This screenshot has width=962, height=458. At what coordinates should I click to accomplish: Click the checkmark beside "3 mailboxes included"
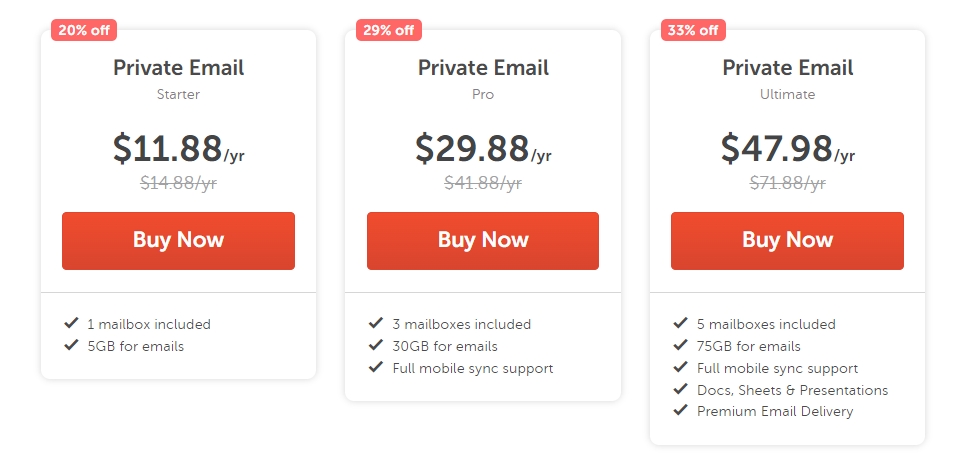(x=376, y=323)
